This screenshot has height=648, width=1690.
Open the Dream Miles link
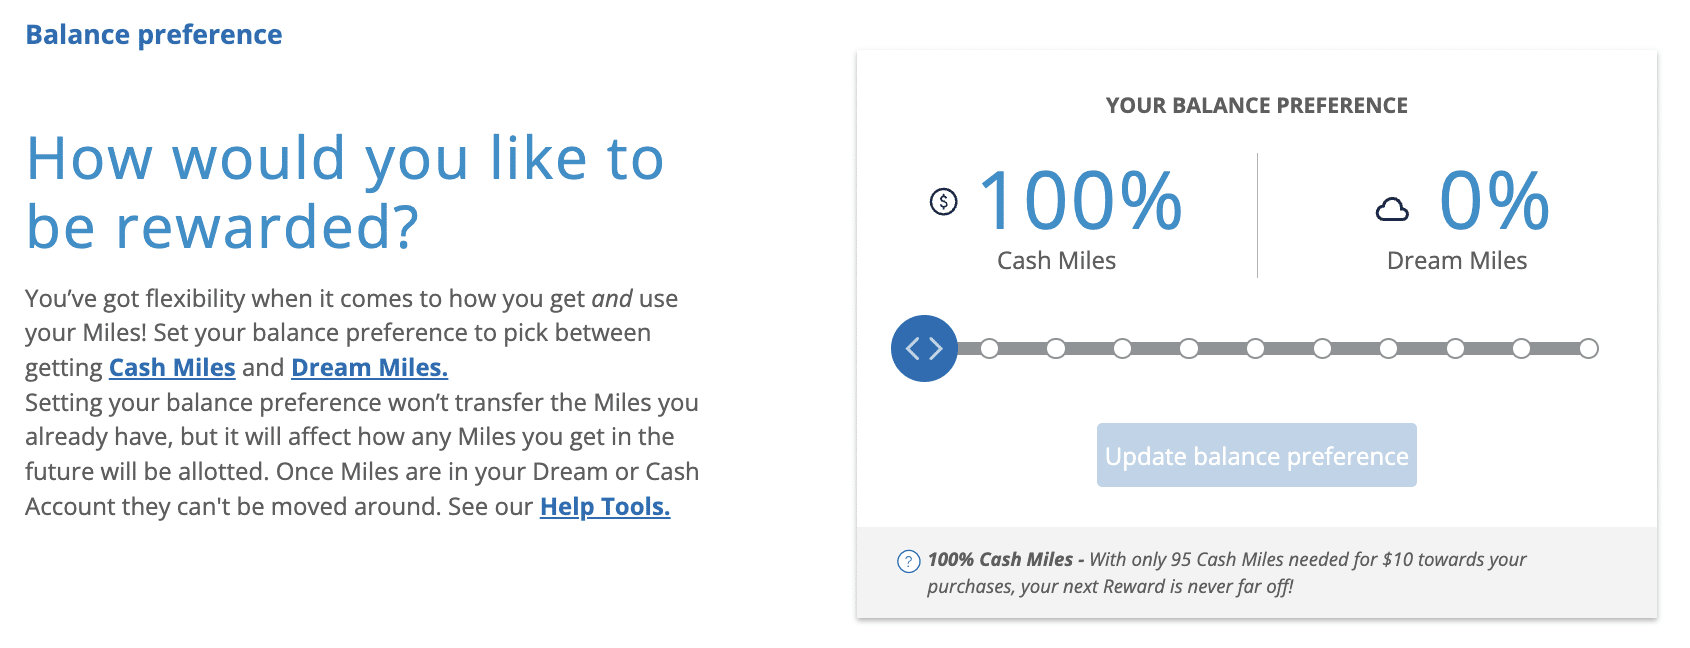click(369, 368)
